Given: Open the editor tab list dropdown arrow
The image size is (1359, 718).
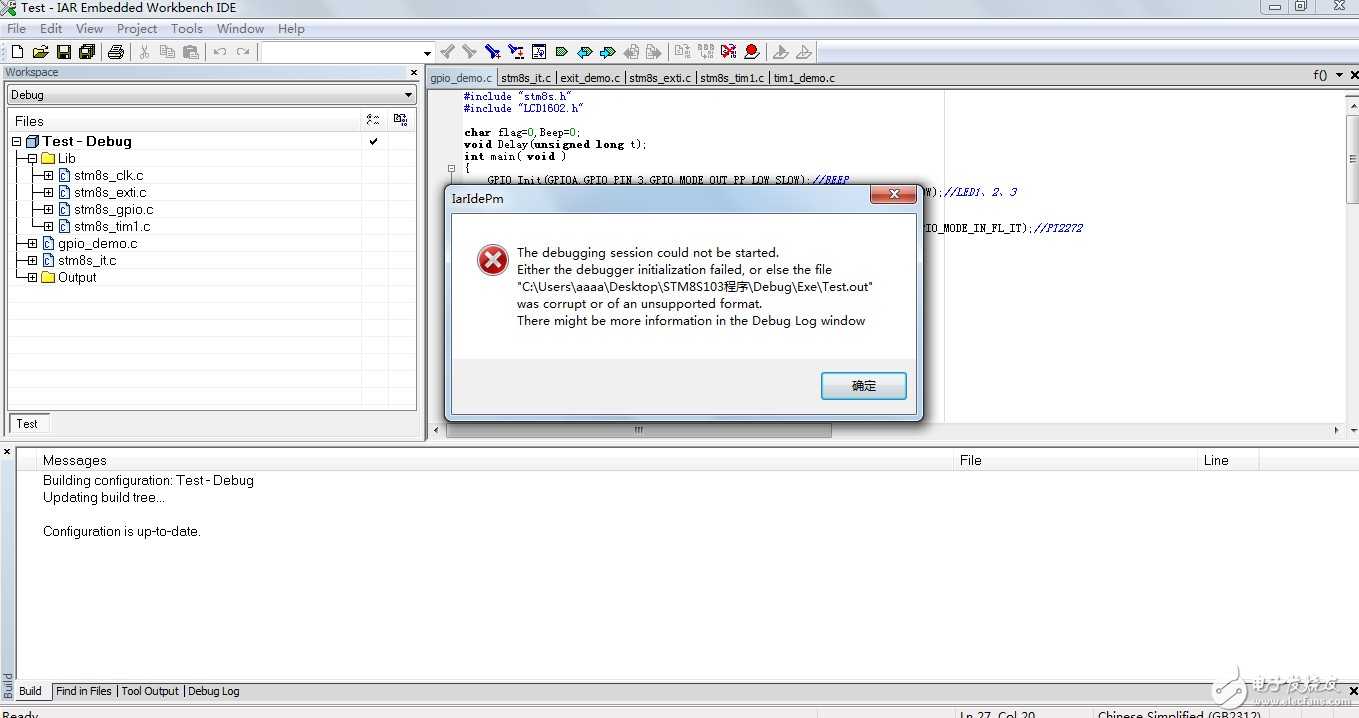Looking at the screenshot, I should [x=1339, y=76].
